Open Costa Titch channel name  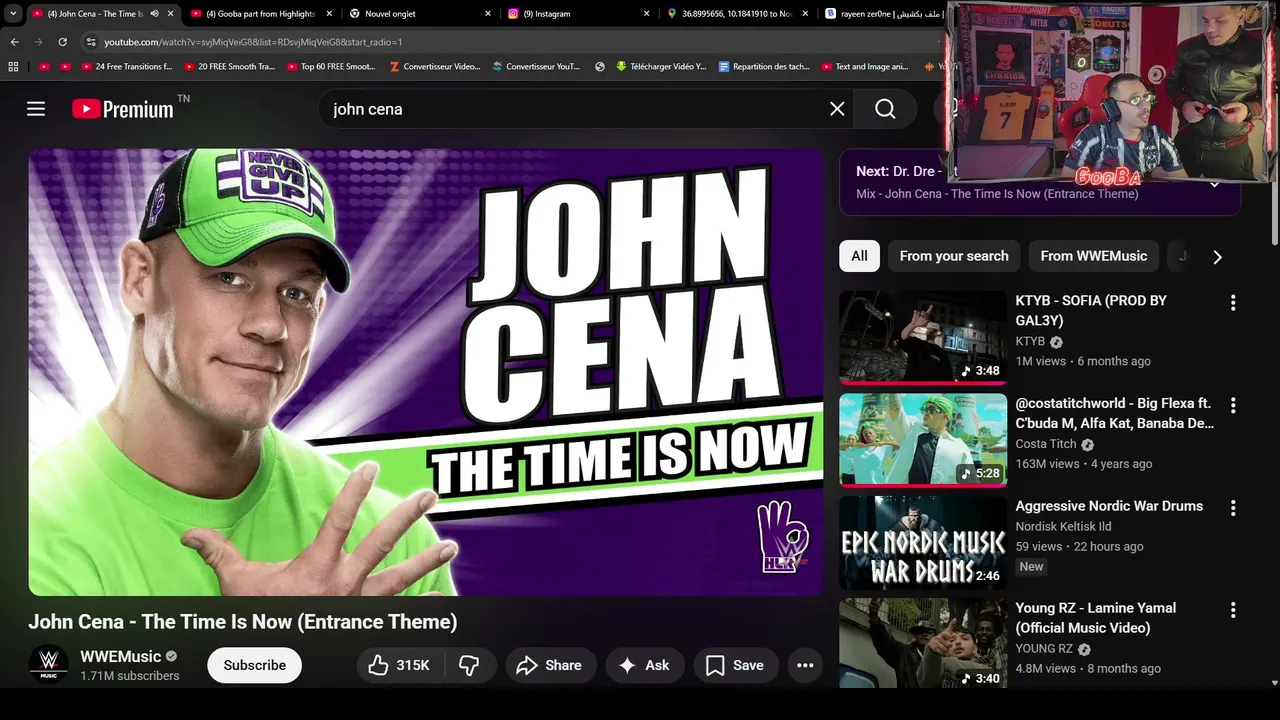pyautogui.click(x=1046, y=444)
